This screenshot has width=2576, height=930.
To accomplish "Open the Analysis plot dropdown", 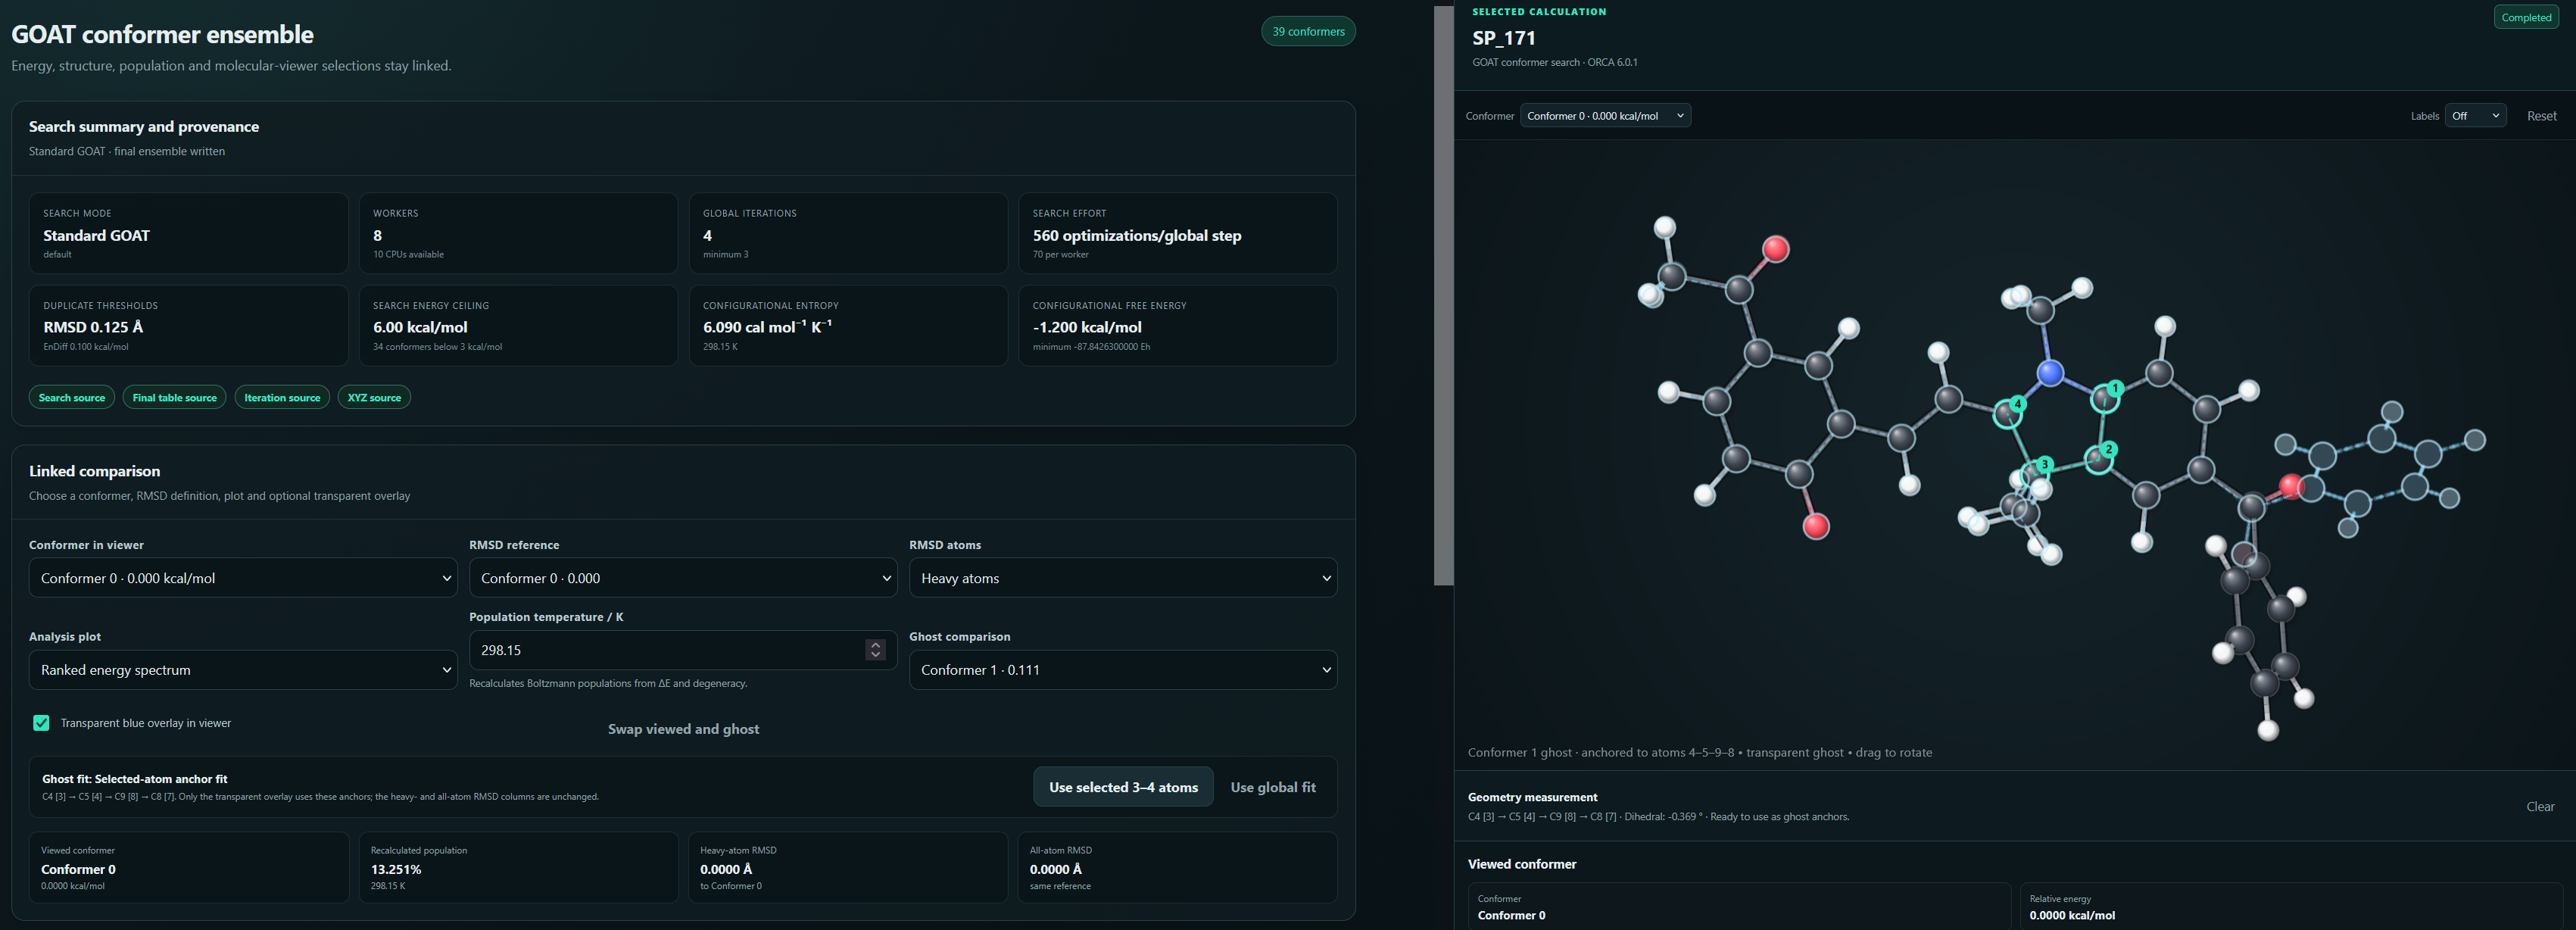I will (x=243, y=670).
